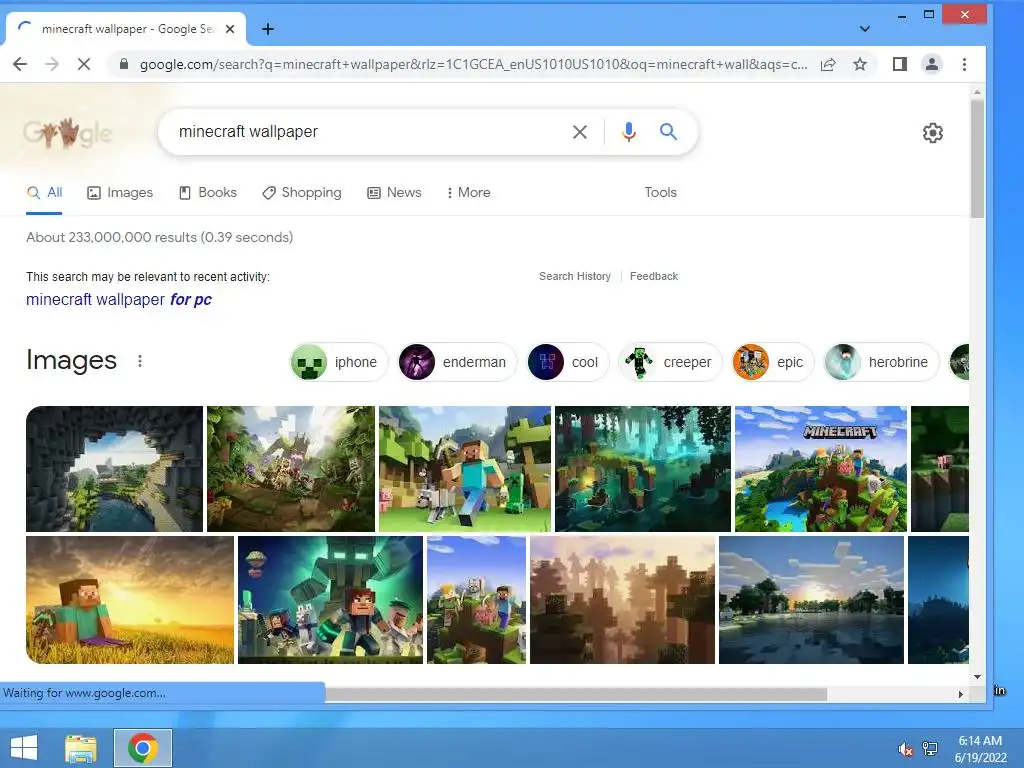This screenshot has height=768, width=1024.
Task: Open Chrome side panel
Action: pos(900,64)
